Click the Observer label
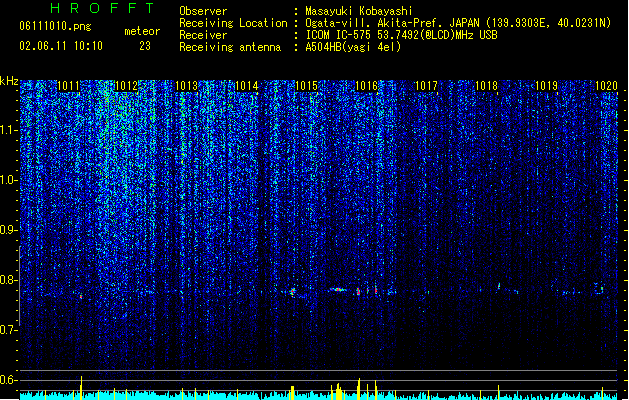This screenshot has width=629, height=400. point(203,11)
